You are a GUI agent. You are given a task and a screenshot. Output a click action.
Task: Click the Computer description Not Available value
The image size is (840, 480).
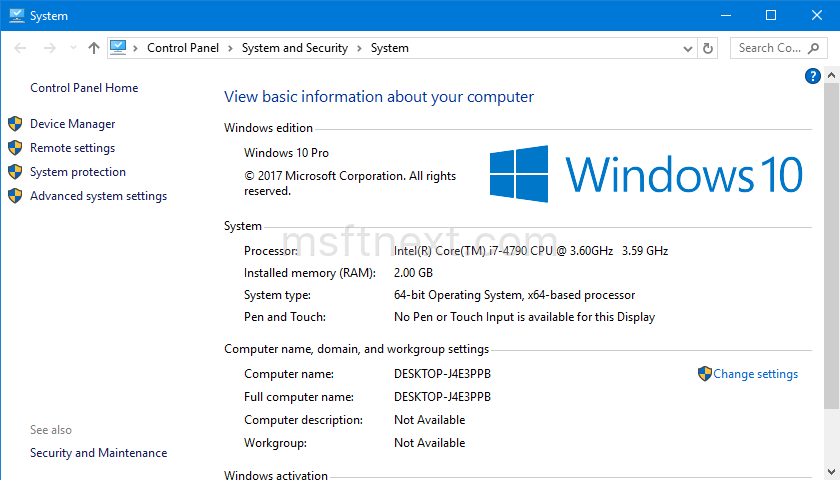pos(430,420)
